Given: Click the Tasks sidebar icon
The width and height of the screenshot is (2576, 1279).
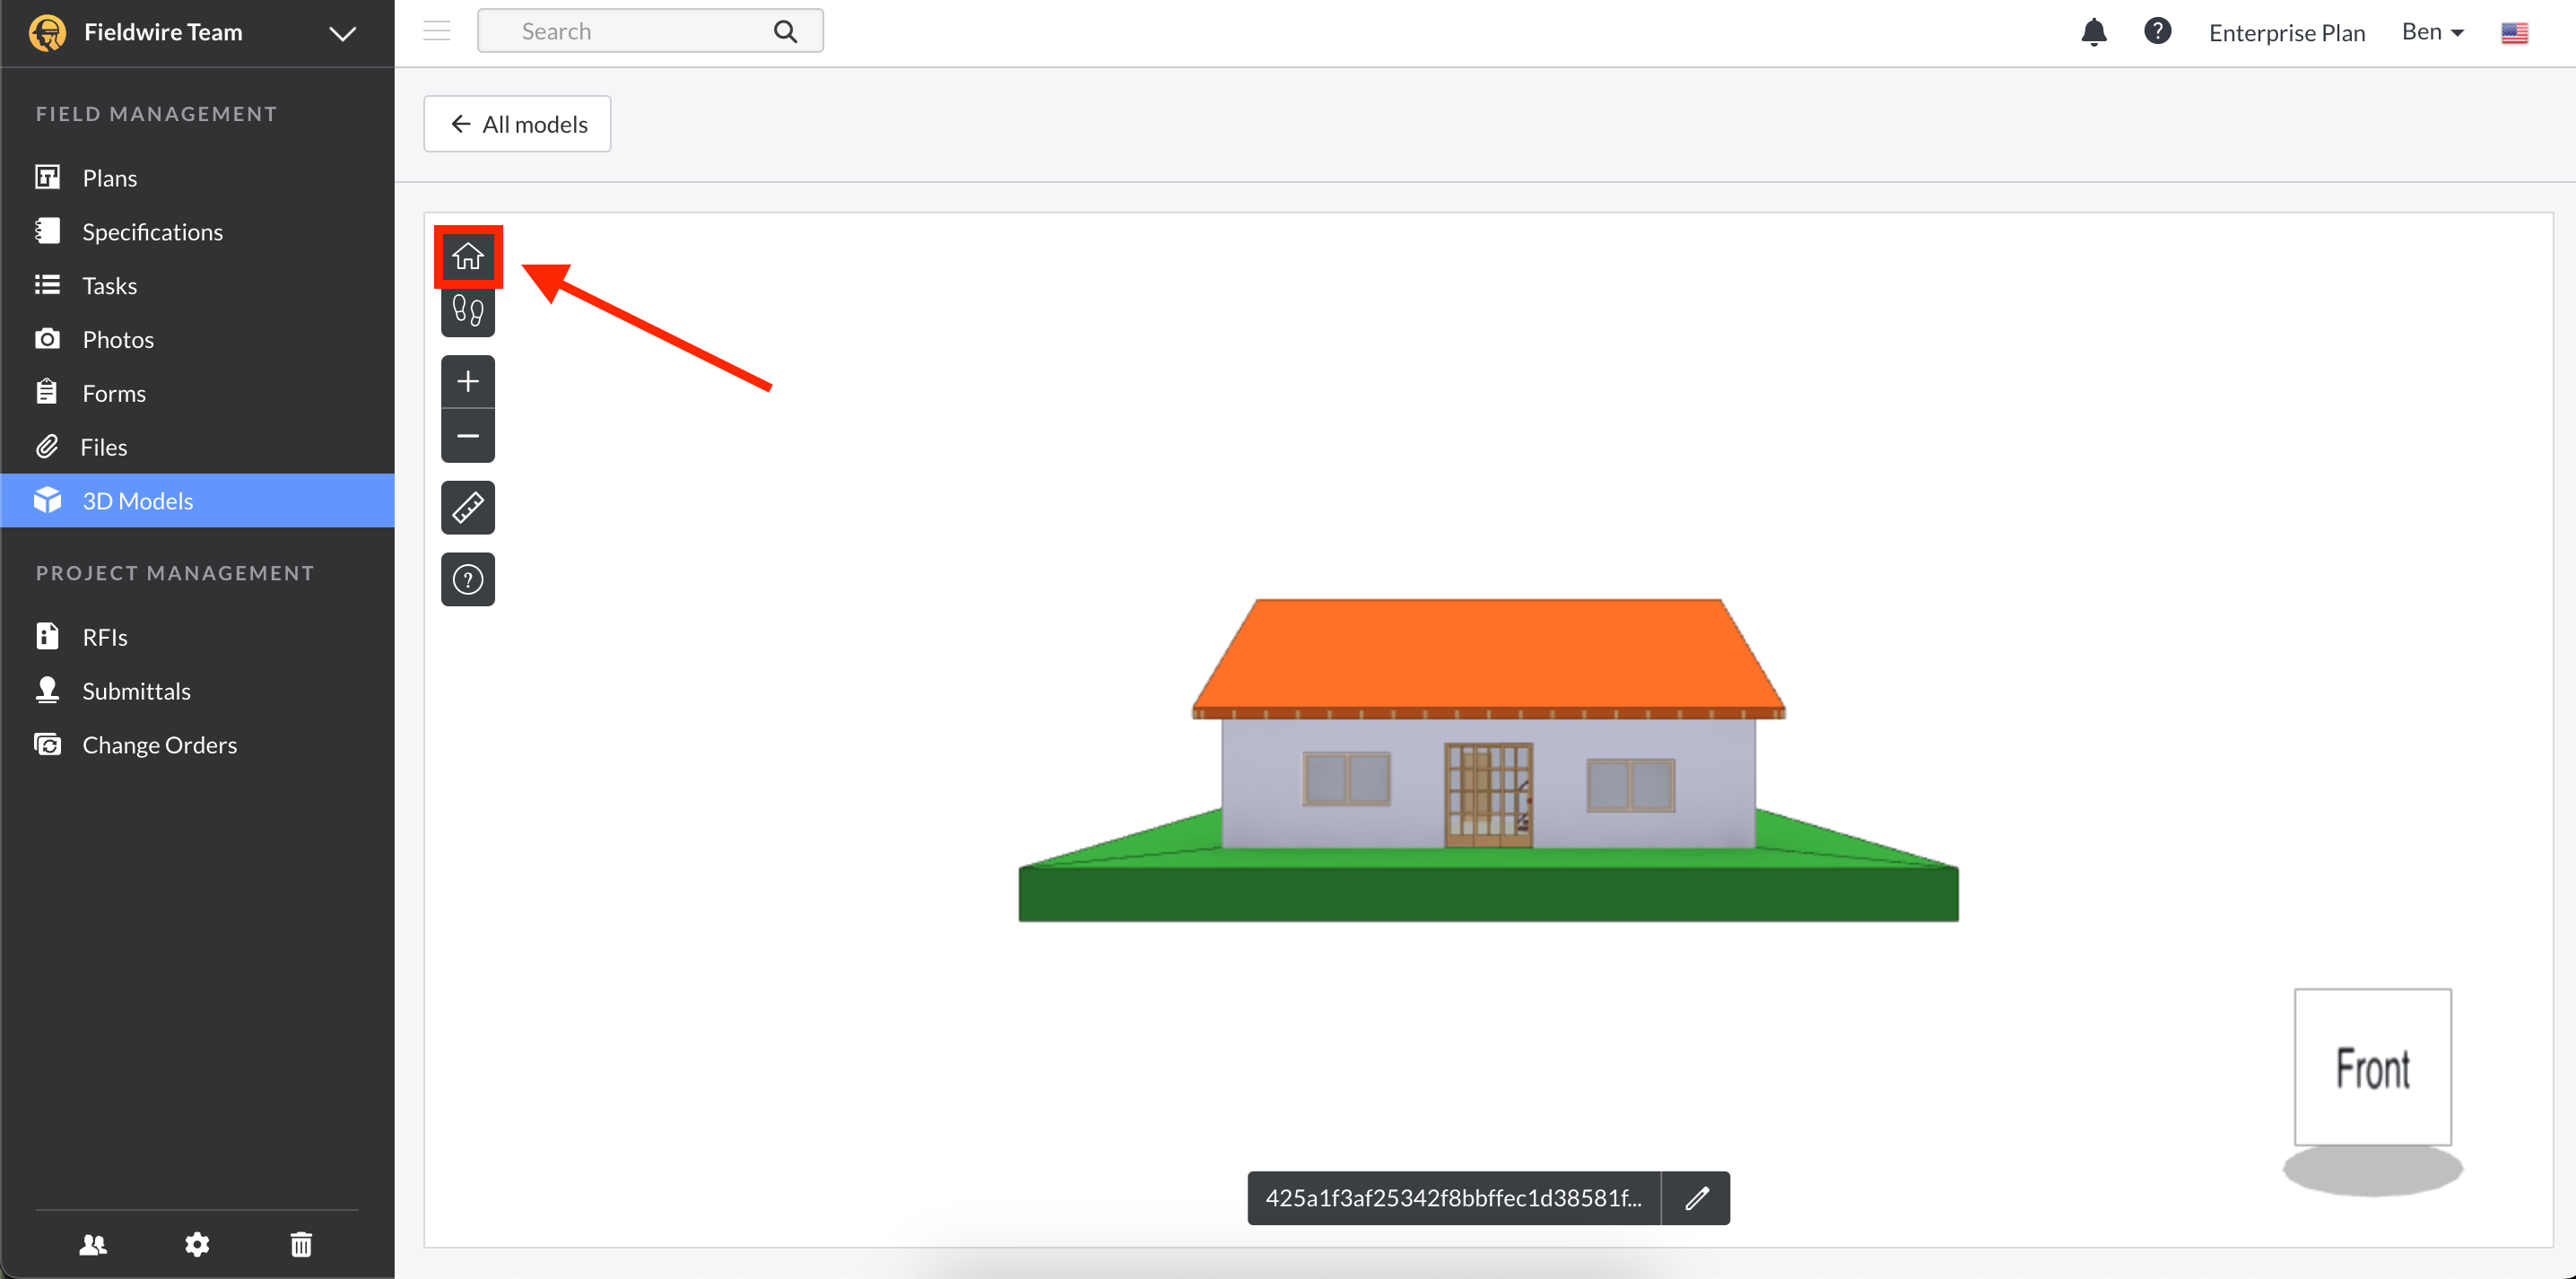Looking at the screenshot, I should tap(47, 285).
